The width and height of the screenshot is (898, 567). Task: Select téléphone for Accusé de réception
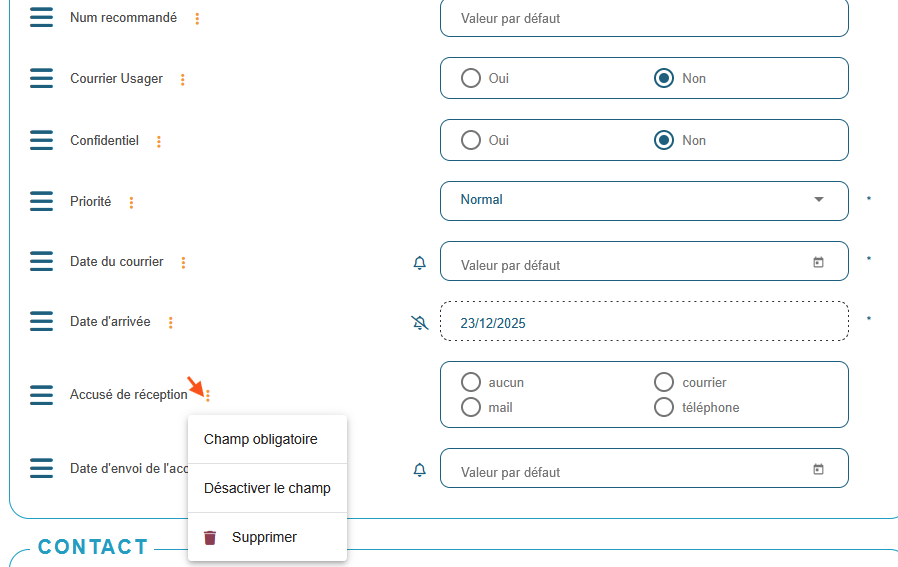pyautogui.click(x=664, y=407)
